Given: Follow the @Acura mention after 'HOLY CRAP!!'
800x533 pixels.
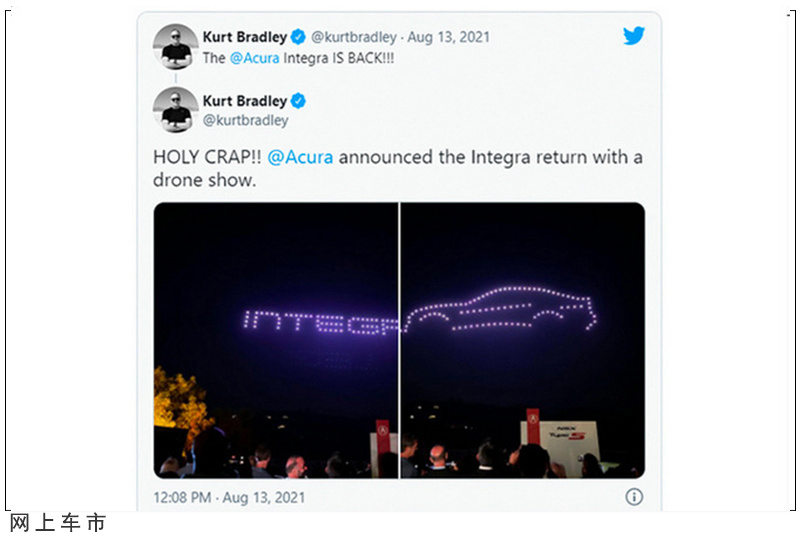Looking at the screenshot, I should click(x=300, y=157).
